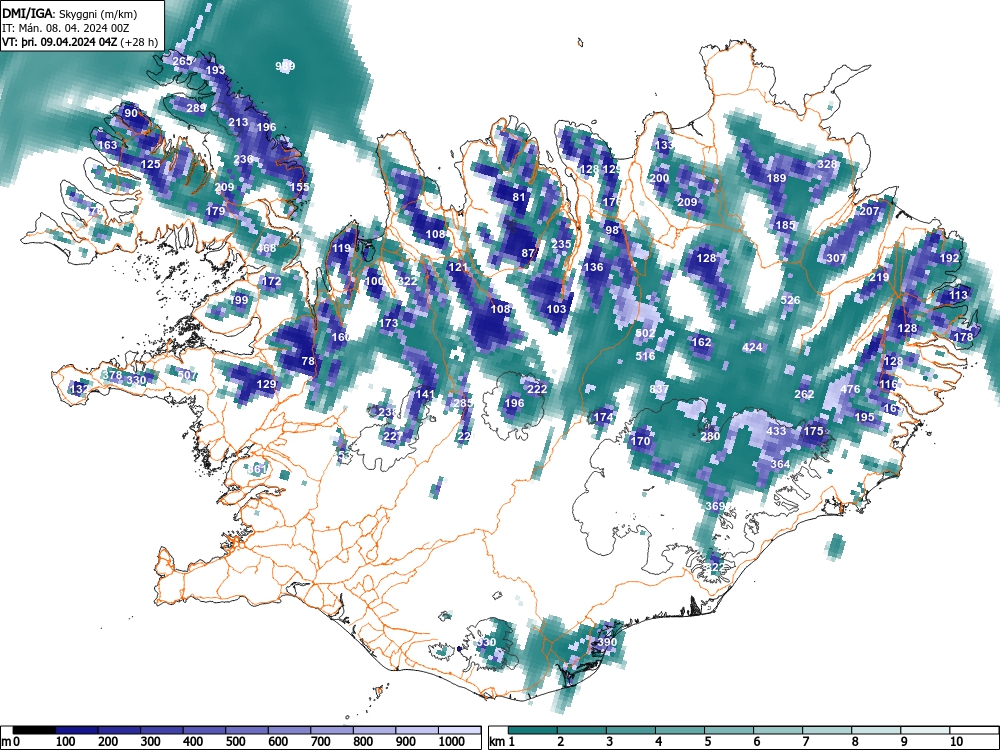1000x750 pixels.
Task: Click the visibility value 136
Action: pyautogui.click(x=593, y=267)
